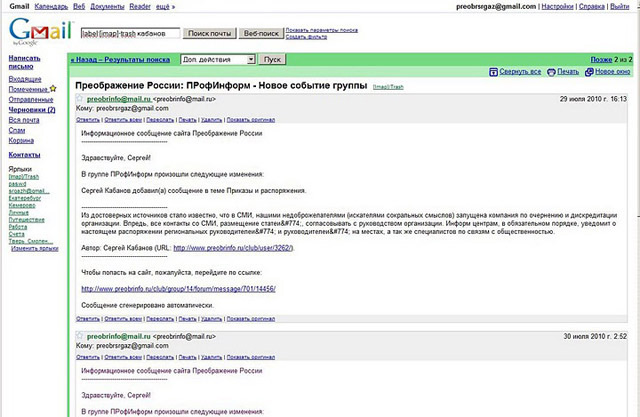Click Создать фильтр link

click(306, 37)
